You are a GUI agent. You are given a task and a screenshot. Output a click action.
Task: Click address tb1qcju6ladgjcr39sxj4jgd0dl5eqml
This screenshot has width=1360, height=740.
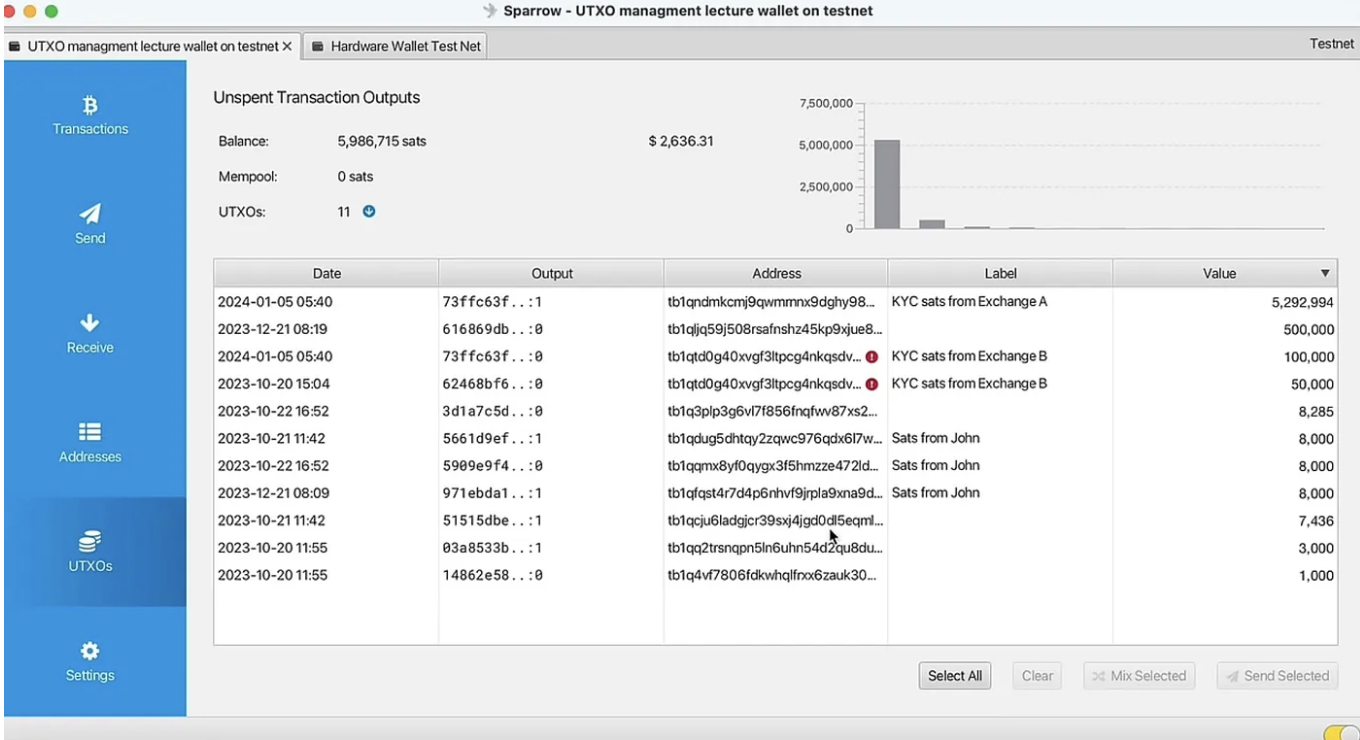click(775, 521)
